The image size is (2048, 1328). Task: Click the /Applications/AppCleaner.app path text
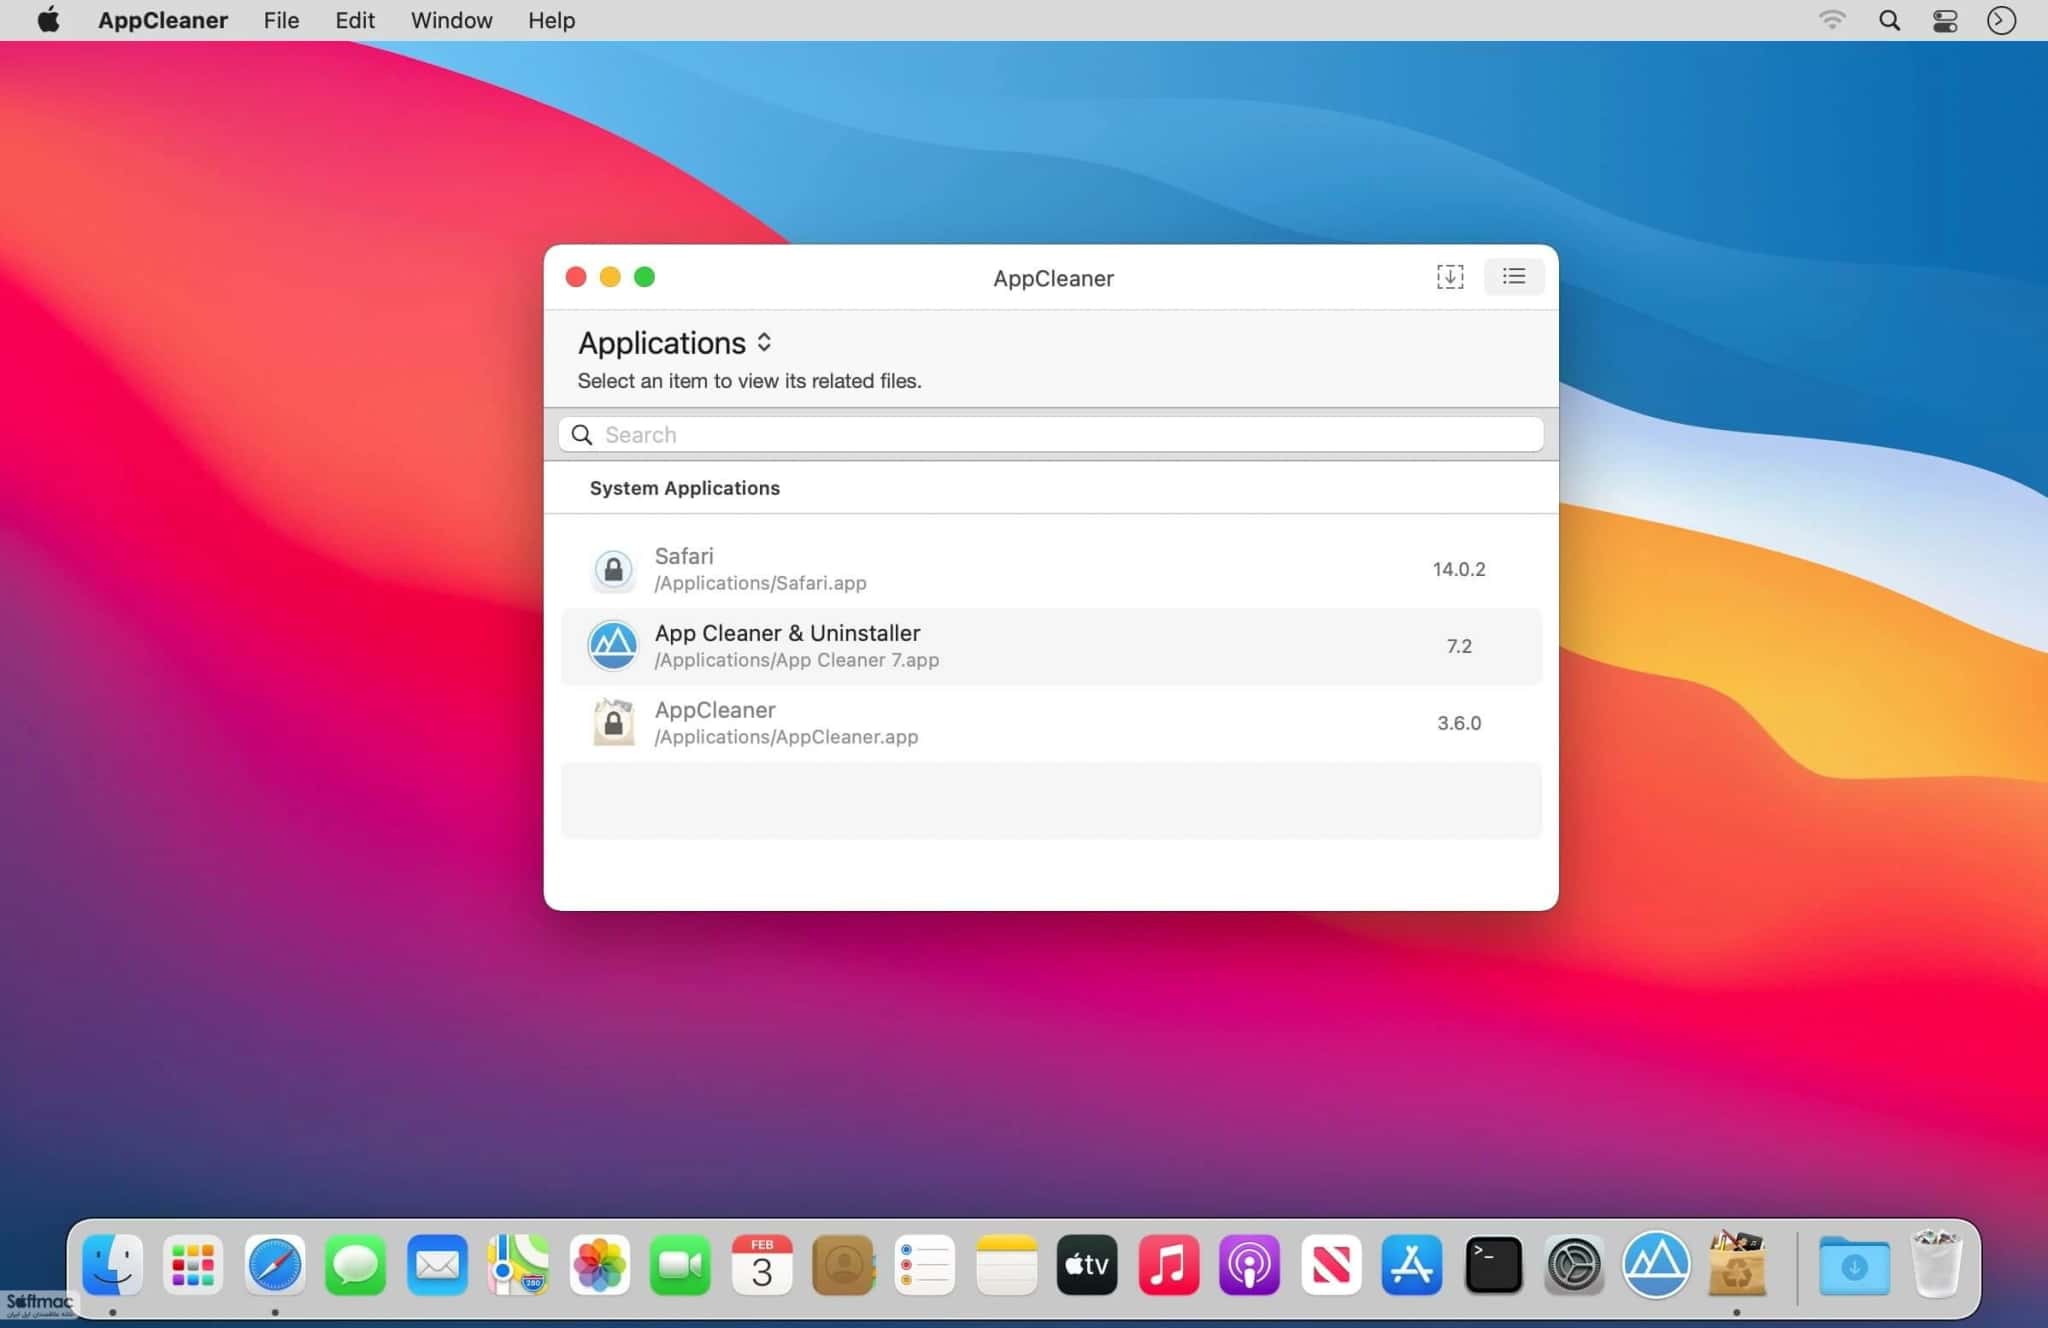coord(786,737)
